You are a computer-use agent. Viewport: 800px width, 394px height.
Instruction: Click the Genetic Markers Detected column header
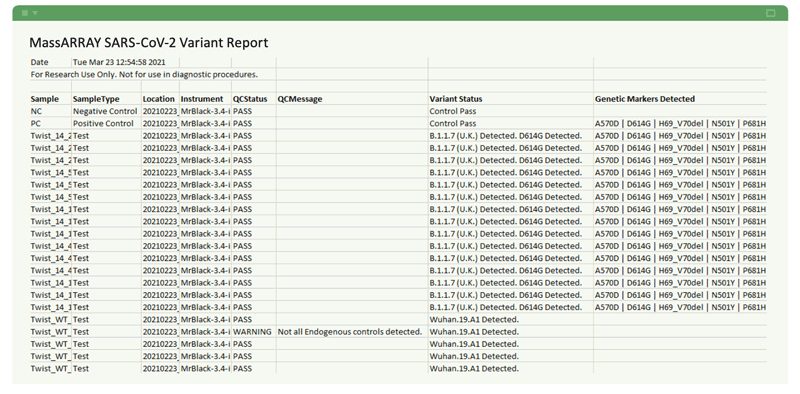click(x=645, y=99)
